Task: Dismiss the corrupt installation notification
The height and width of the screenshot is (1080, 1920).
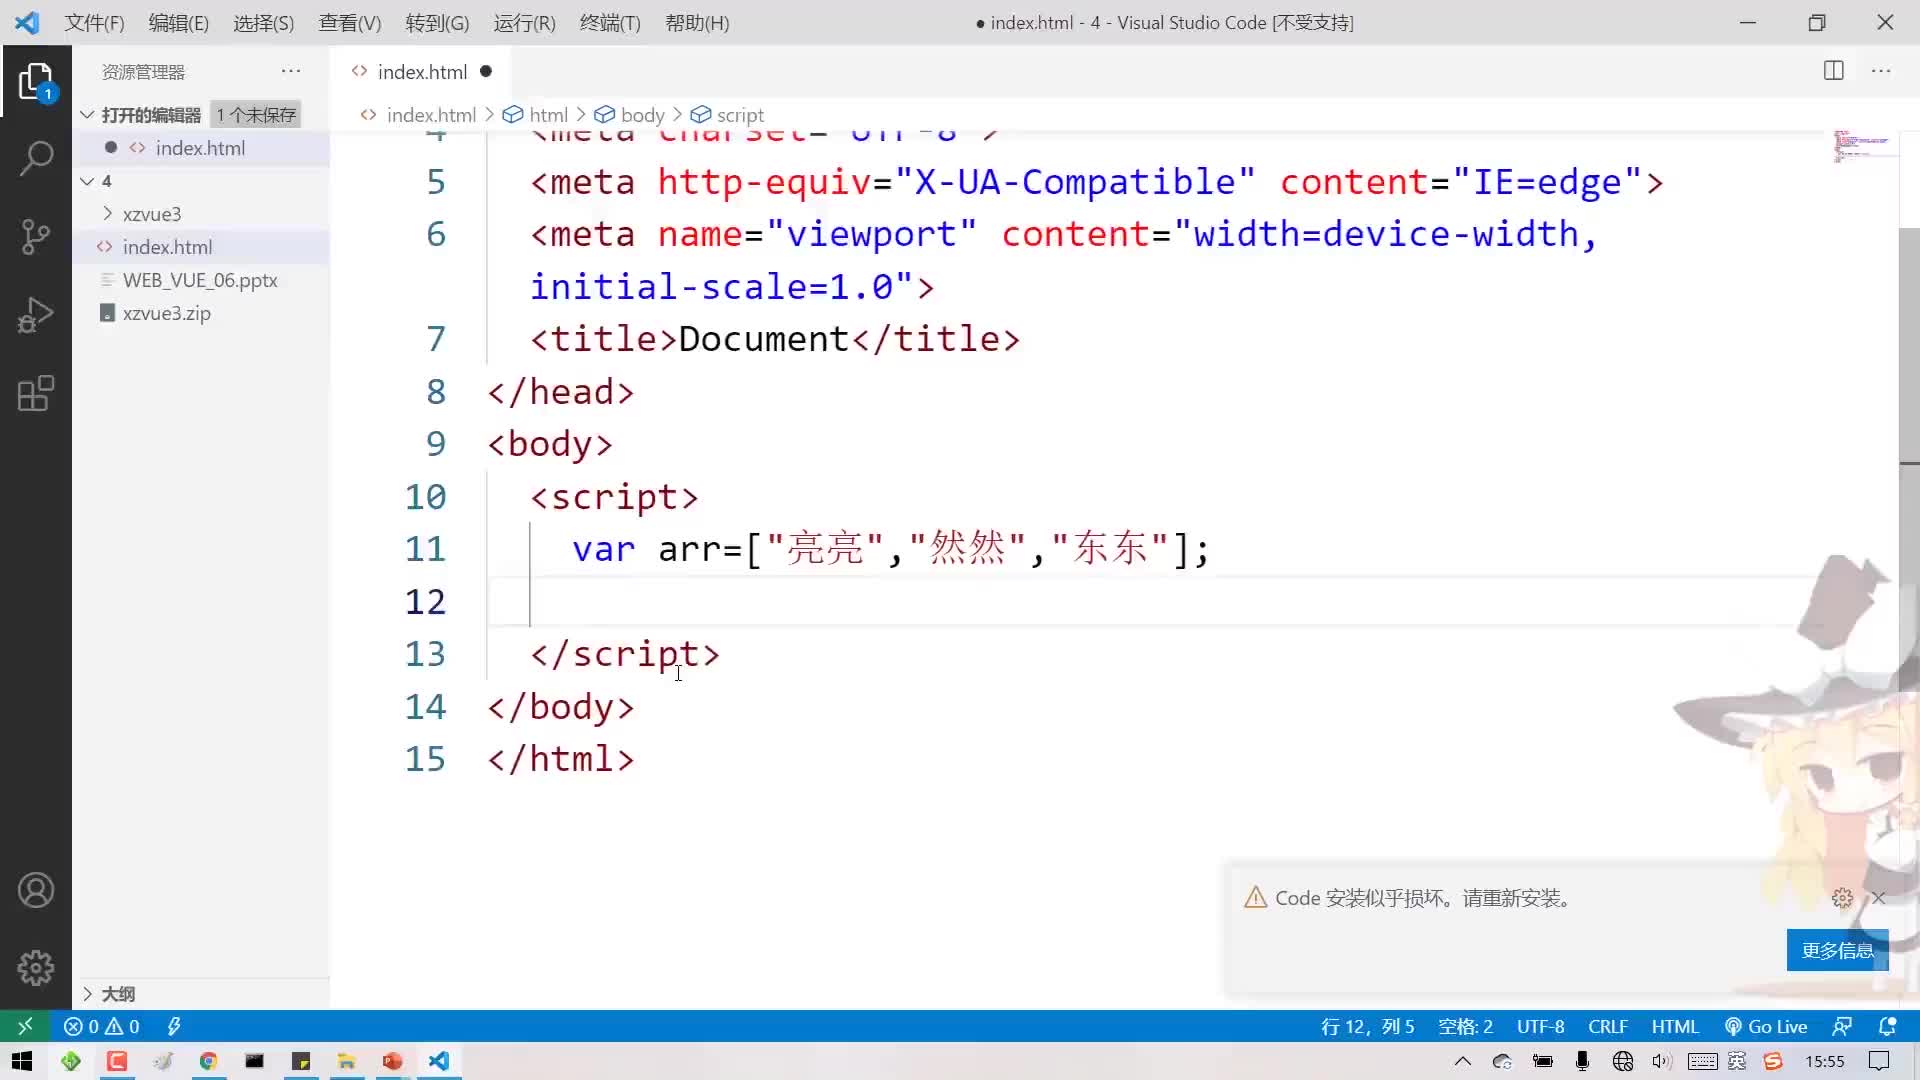Action: click(1879, 898)
